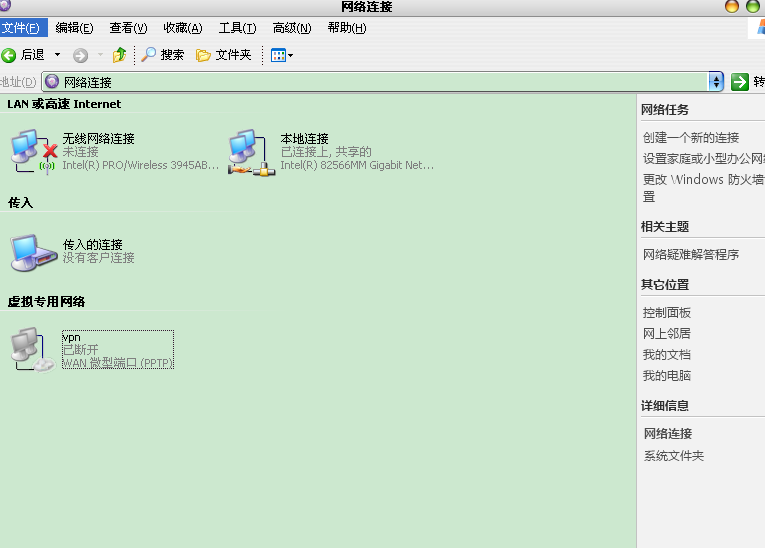Open the 搜索 (Search) toolbar button

coord(163,55)
